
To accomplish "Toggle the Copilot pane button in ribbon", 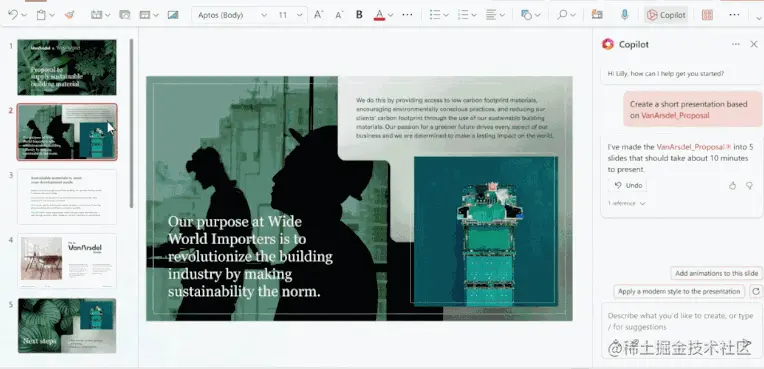I will (x=666, y=15).
